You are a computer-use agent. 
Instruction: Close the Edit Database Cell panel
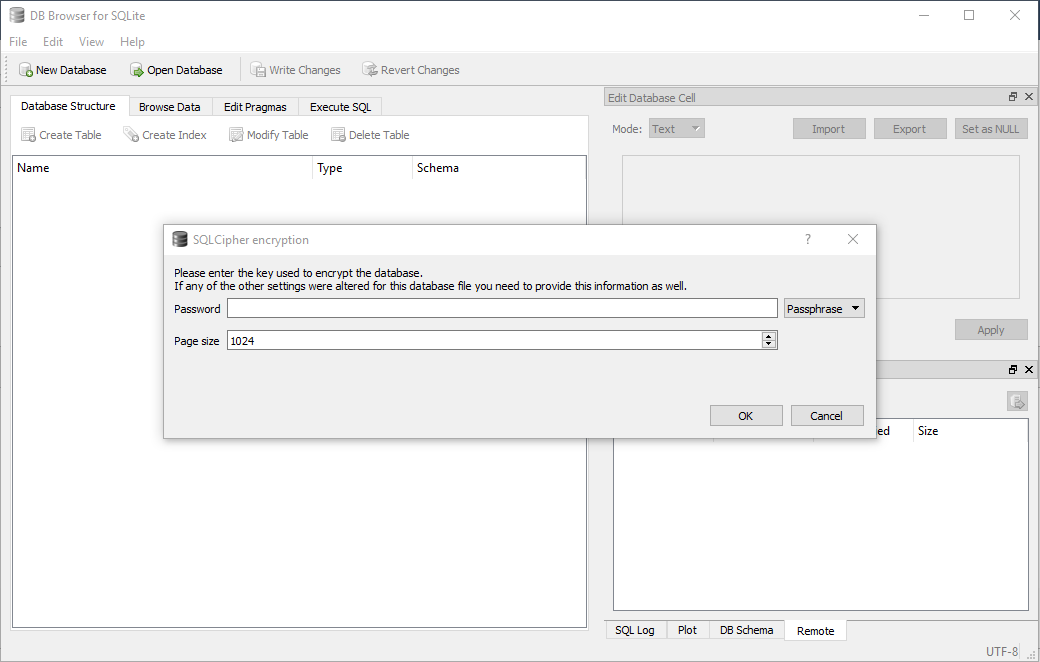tap(1029, 97)
